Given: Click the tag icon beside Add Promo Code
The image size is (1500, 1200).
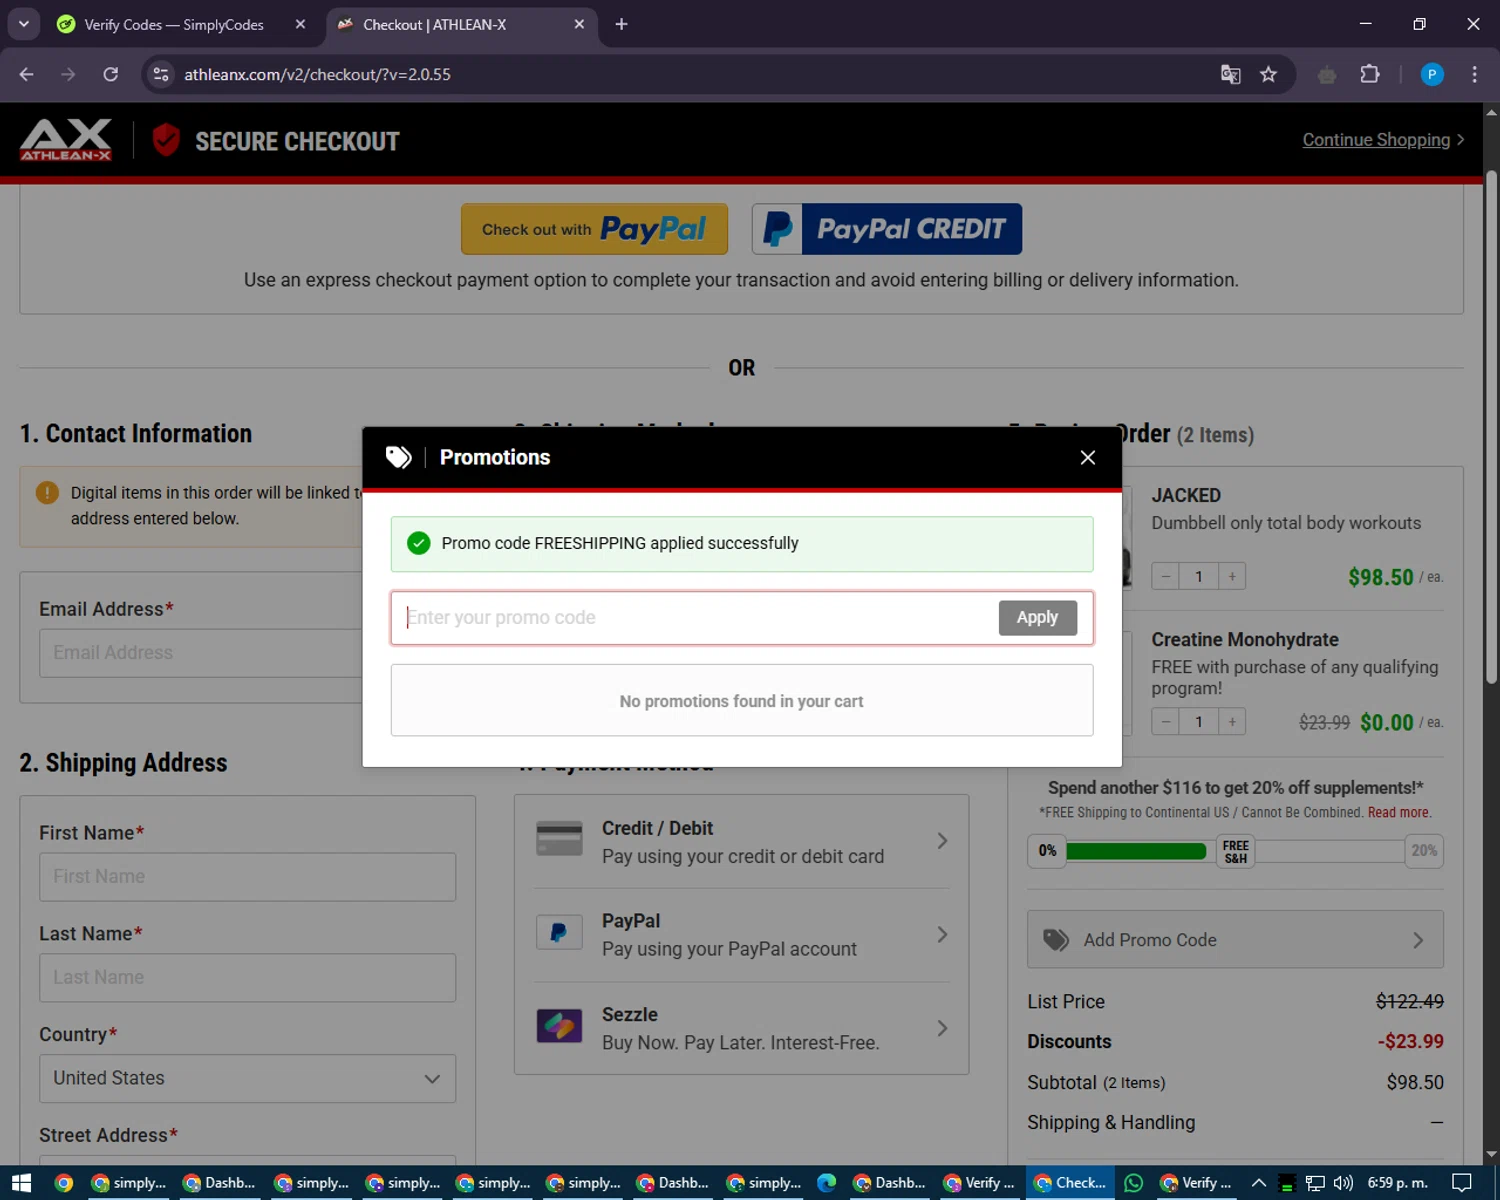Looking at the screenshot, I should (x=1056, y=940).
